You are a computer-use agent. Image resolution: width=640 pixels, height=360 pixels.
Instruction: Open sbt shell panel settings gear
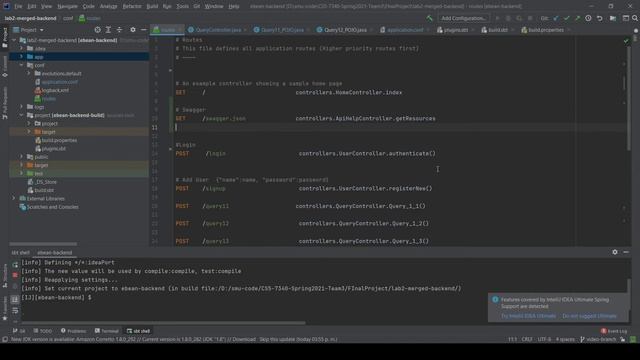tap(615, 252)
